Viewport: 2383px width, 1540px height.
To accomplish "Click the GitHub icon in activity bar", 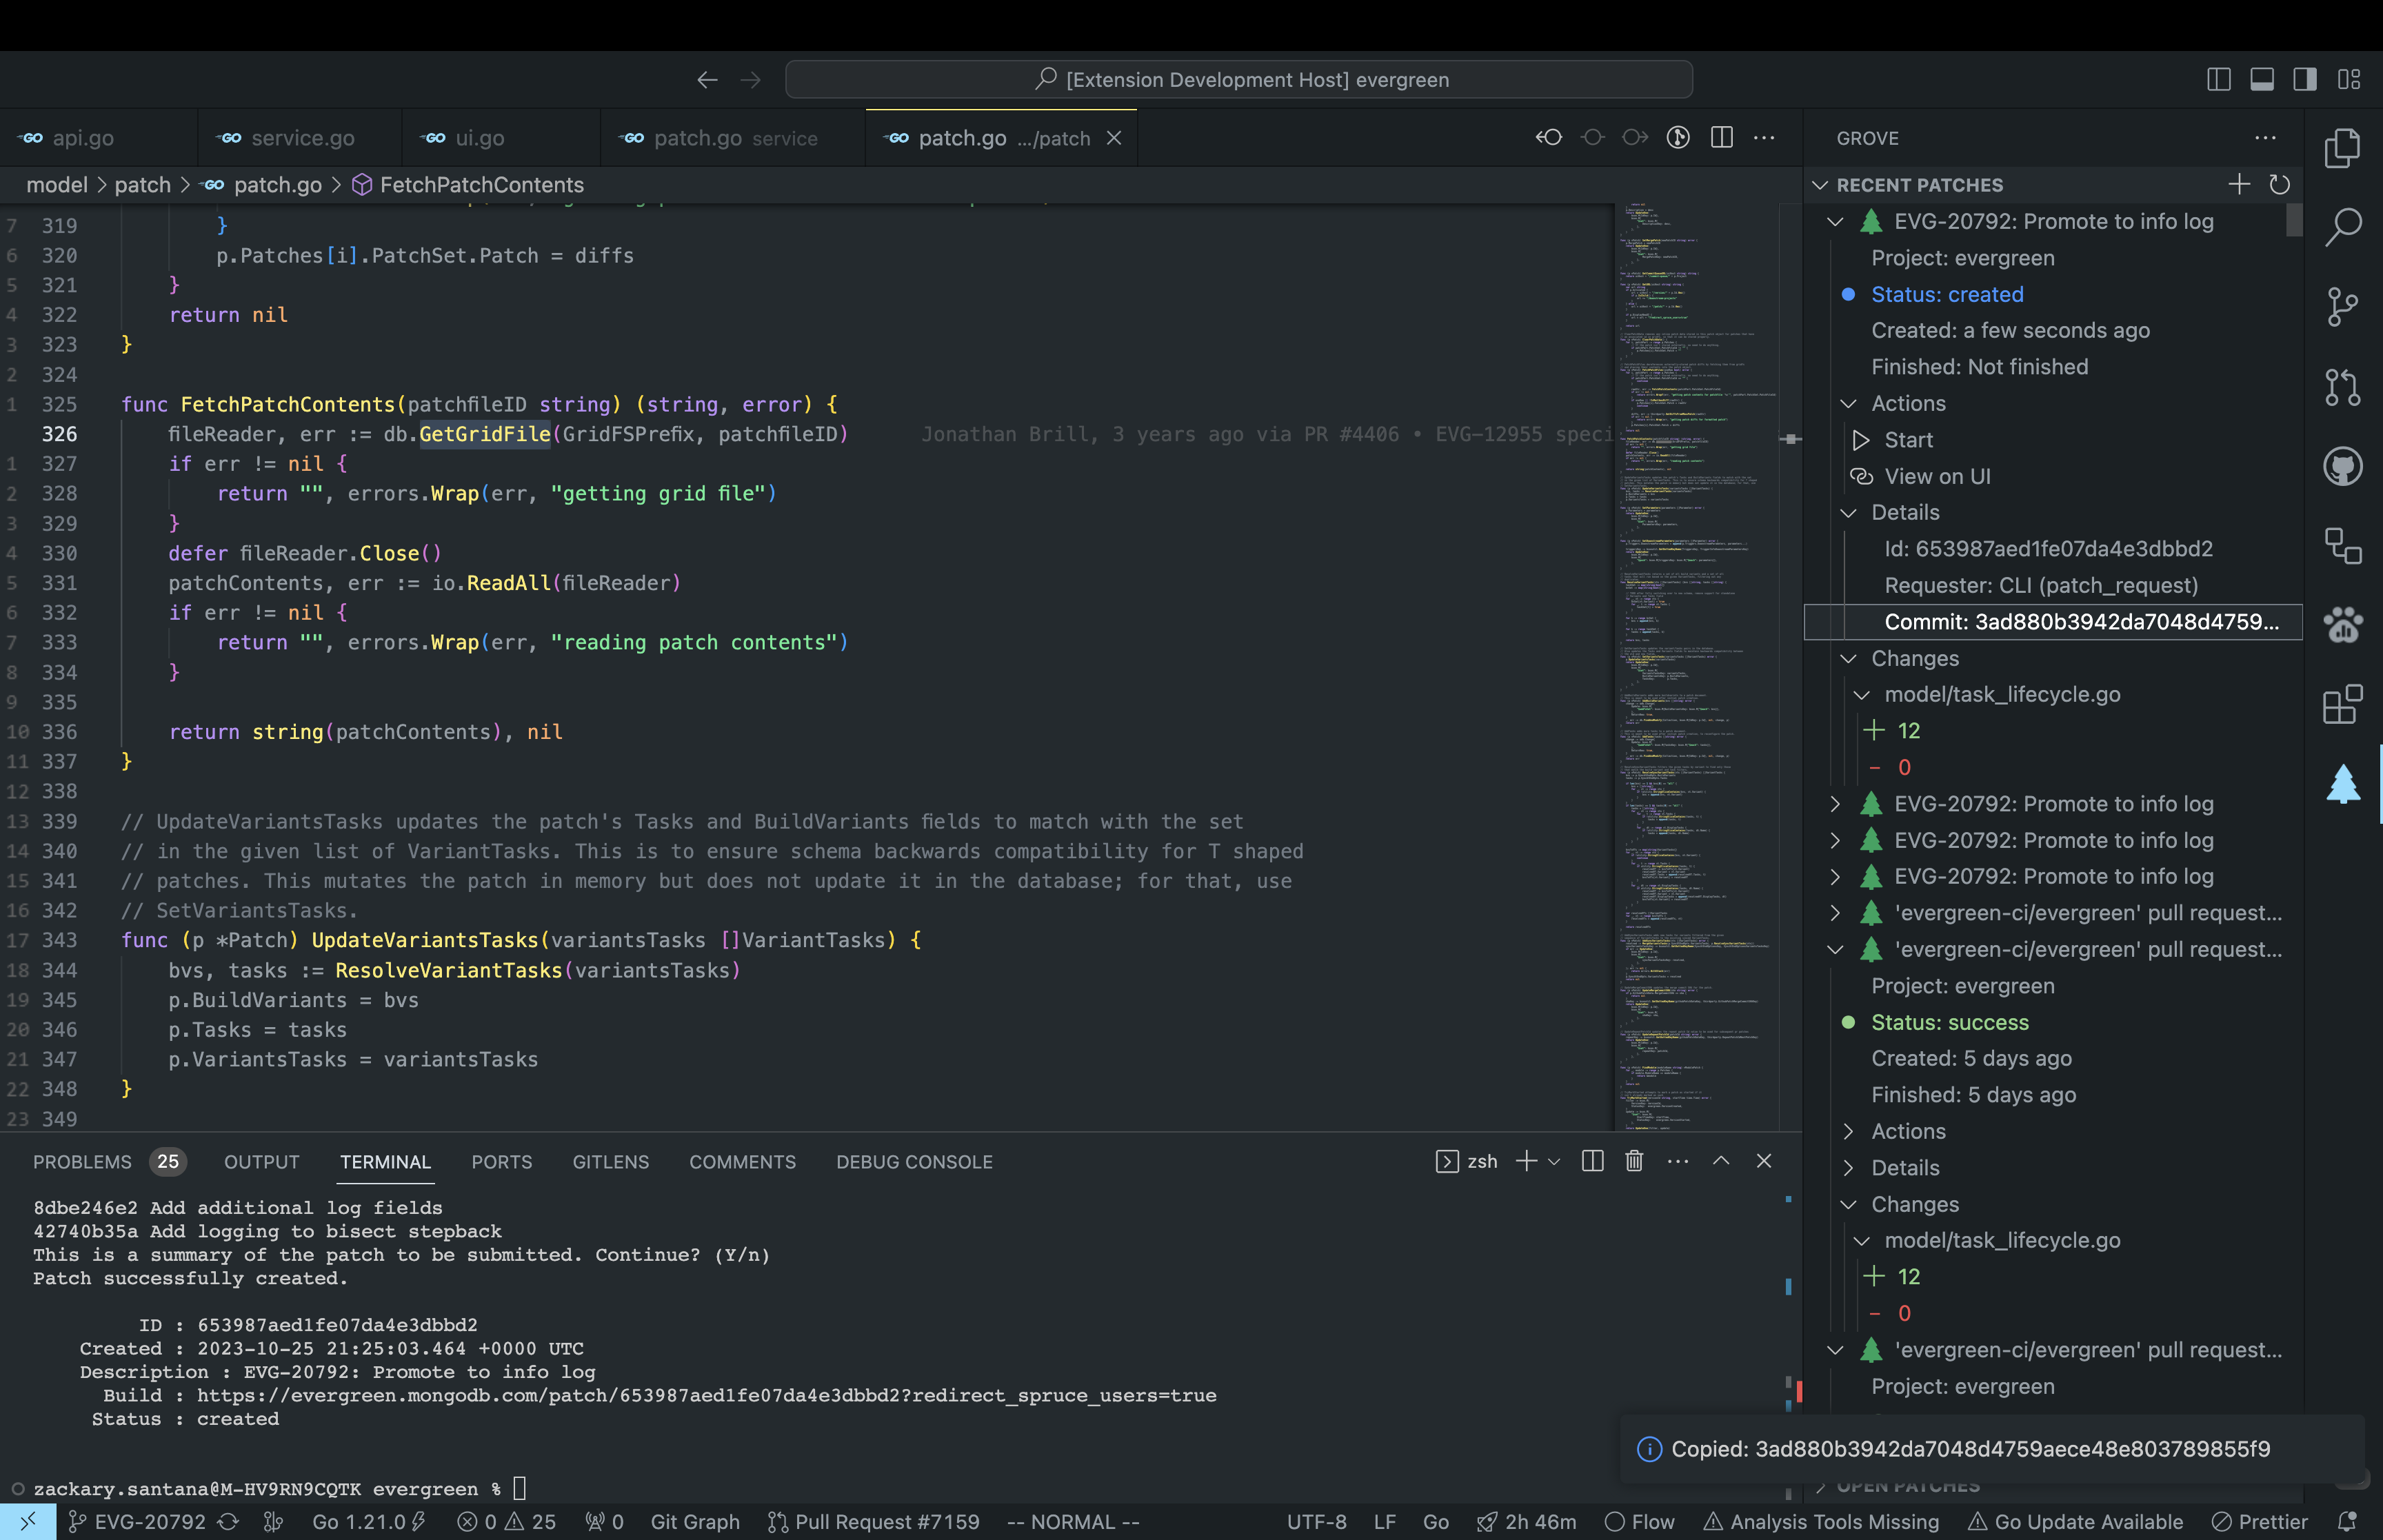I will [x=2342, y=466].
